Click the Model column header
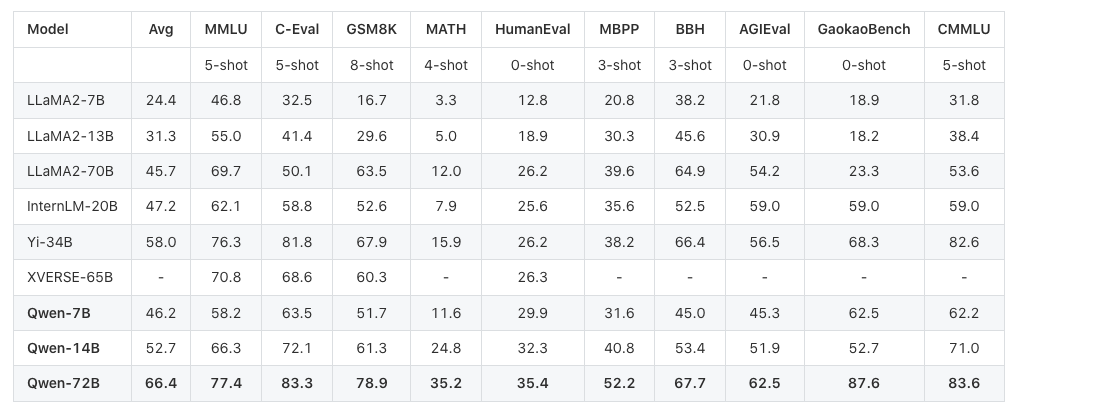This screenshot has width=1102, height=417. [x=47, y=29]
